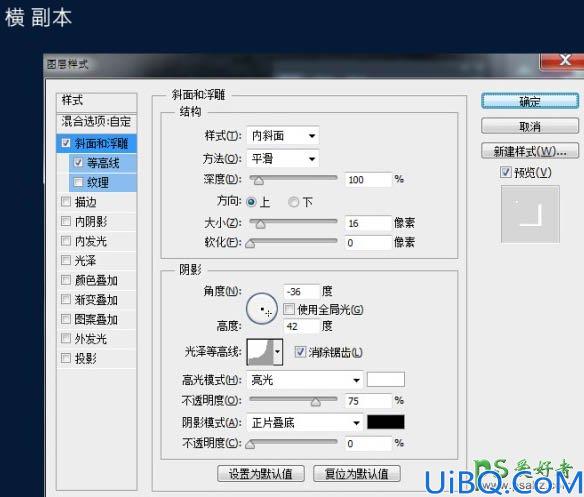Enable the 内发光 checkbox

click(66, 241)
